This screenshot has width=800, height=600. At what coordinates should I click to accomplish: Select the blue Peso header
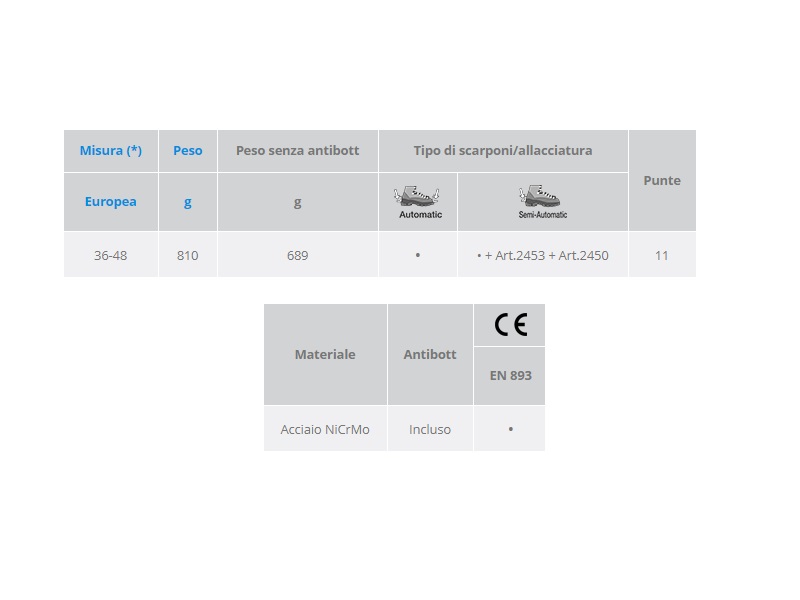188,151
